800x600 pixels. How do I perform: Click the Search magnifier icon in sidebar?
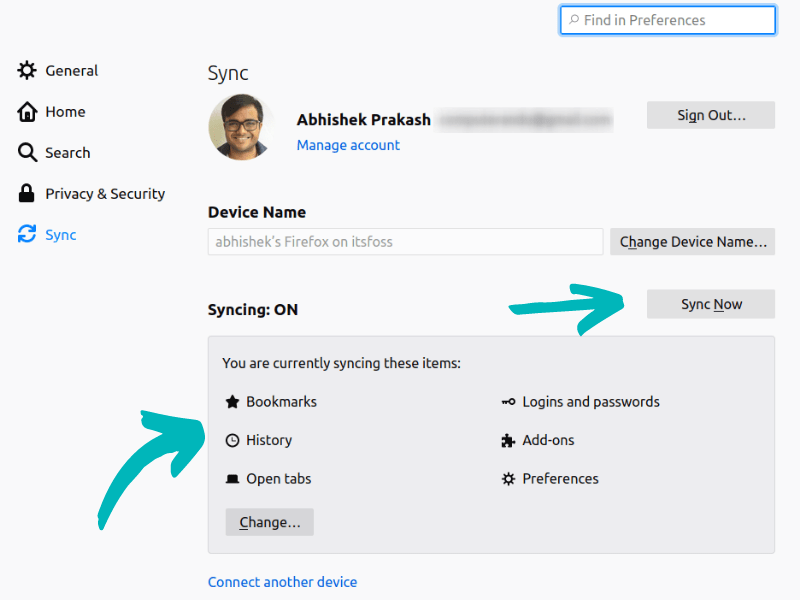click(27, 153)
